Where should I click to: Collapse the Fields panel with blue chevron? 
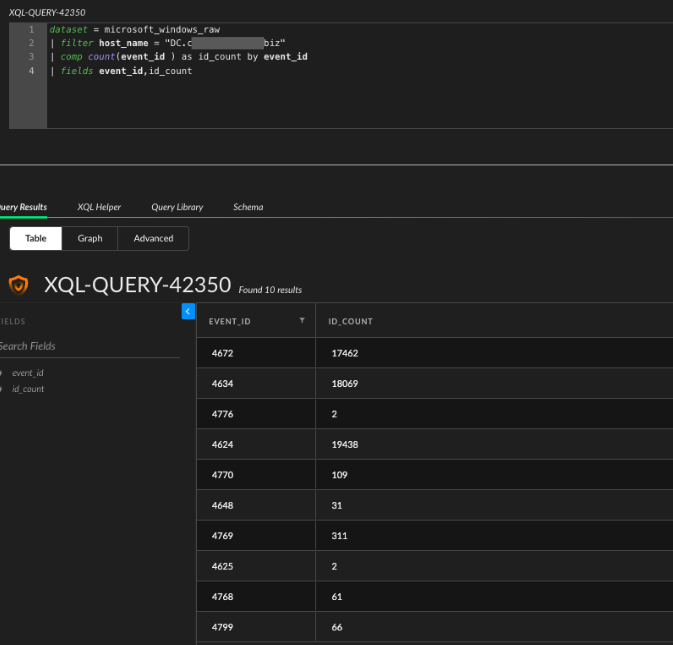[188, 312]
